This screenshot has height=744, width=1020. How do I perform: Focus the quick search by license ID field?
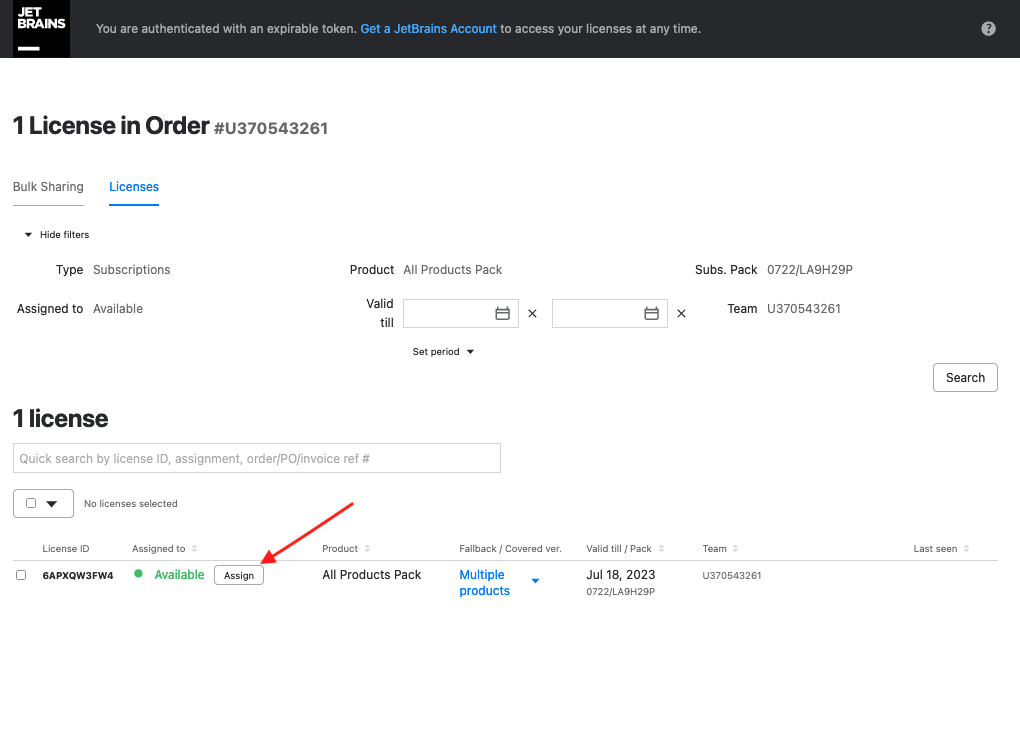pos(257,458)
